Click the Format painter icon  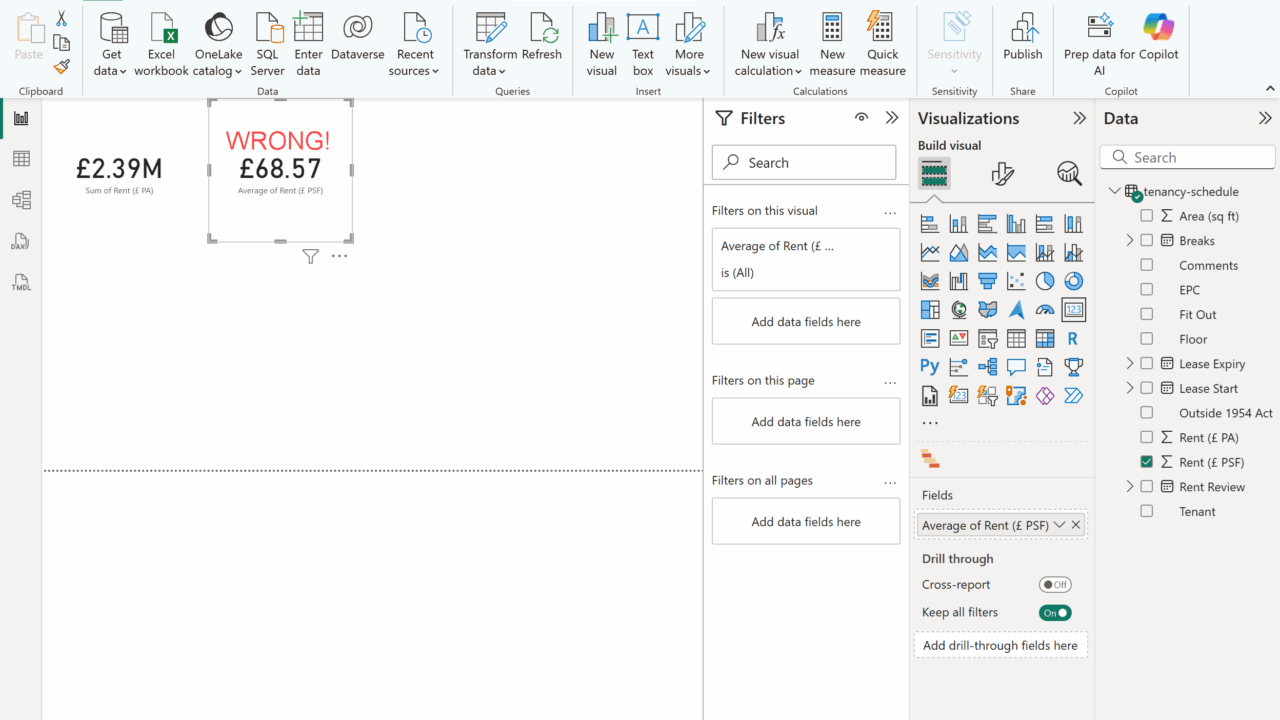[61, 67]
